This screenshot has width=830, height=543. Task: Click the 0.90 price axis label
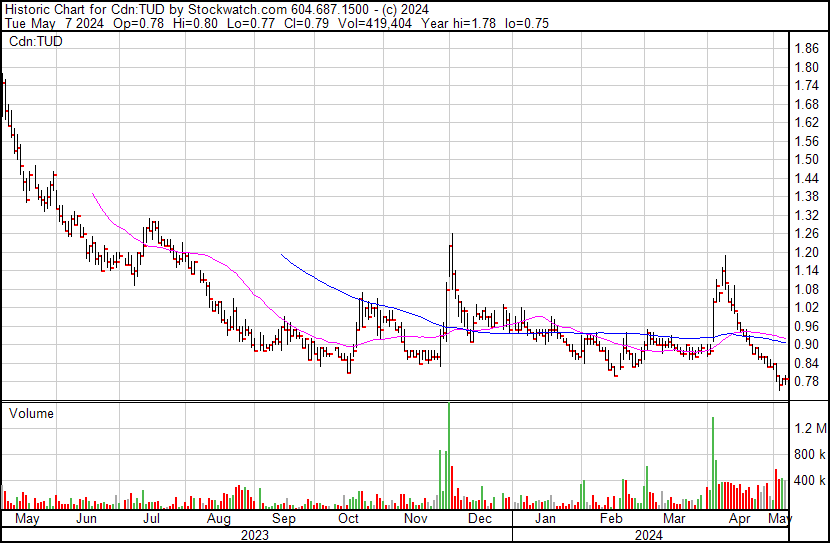[807, 345]
